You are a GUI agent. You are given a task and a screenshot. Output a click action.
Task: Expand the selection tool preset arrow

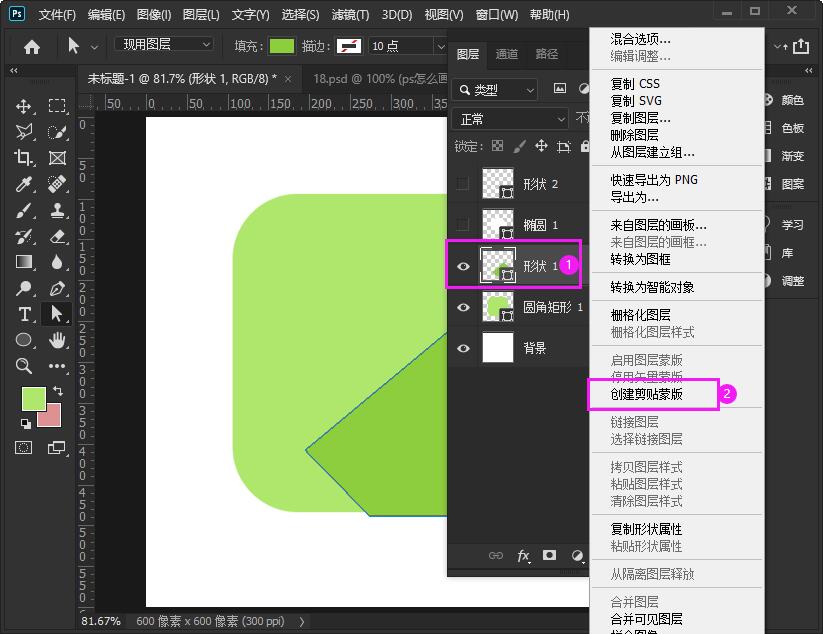tap(94, 47)
